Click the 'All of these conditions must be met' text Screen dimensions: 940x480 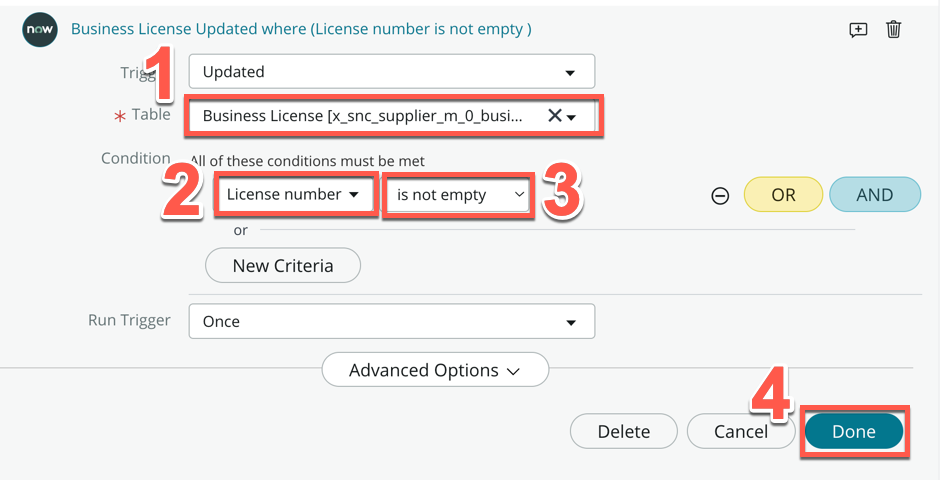click(x=308, y=161)
